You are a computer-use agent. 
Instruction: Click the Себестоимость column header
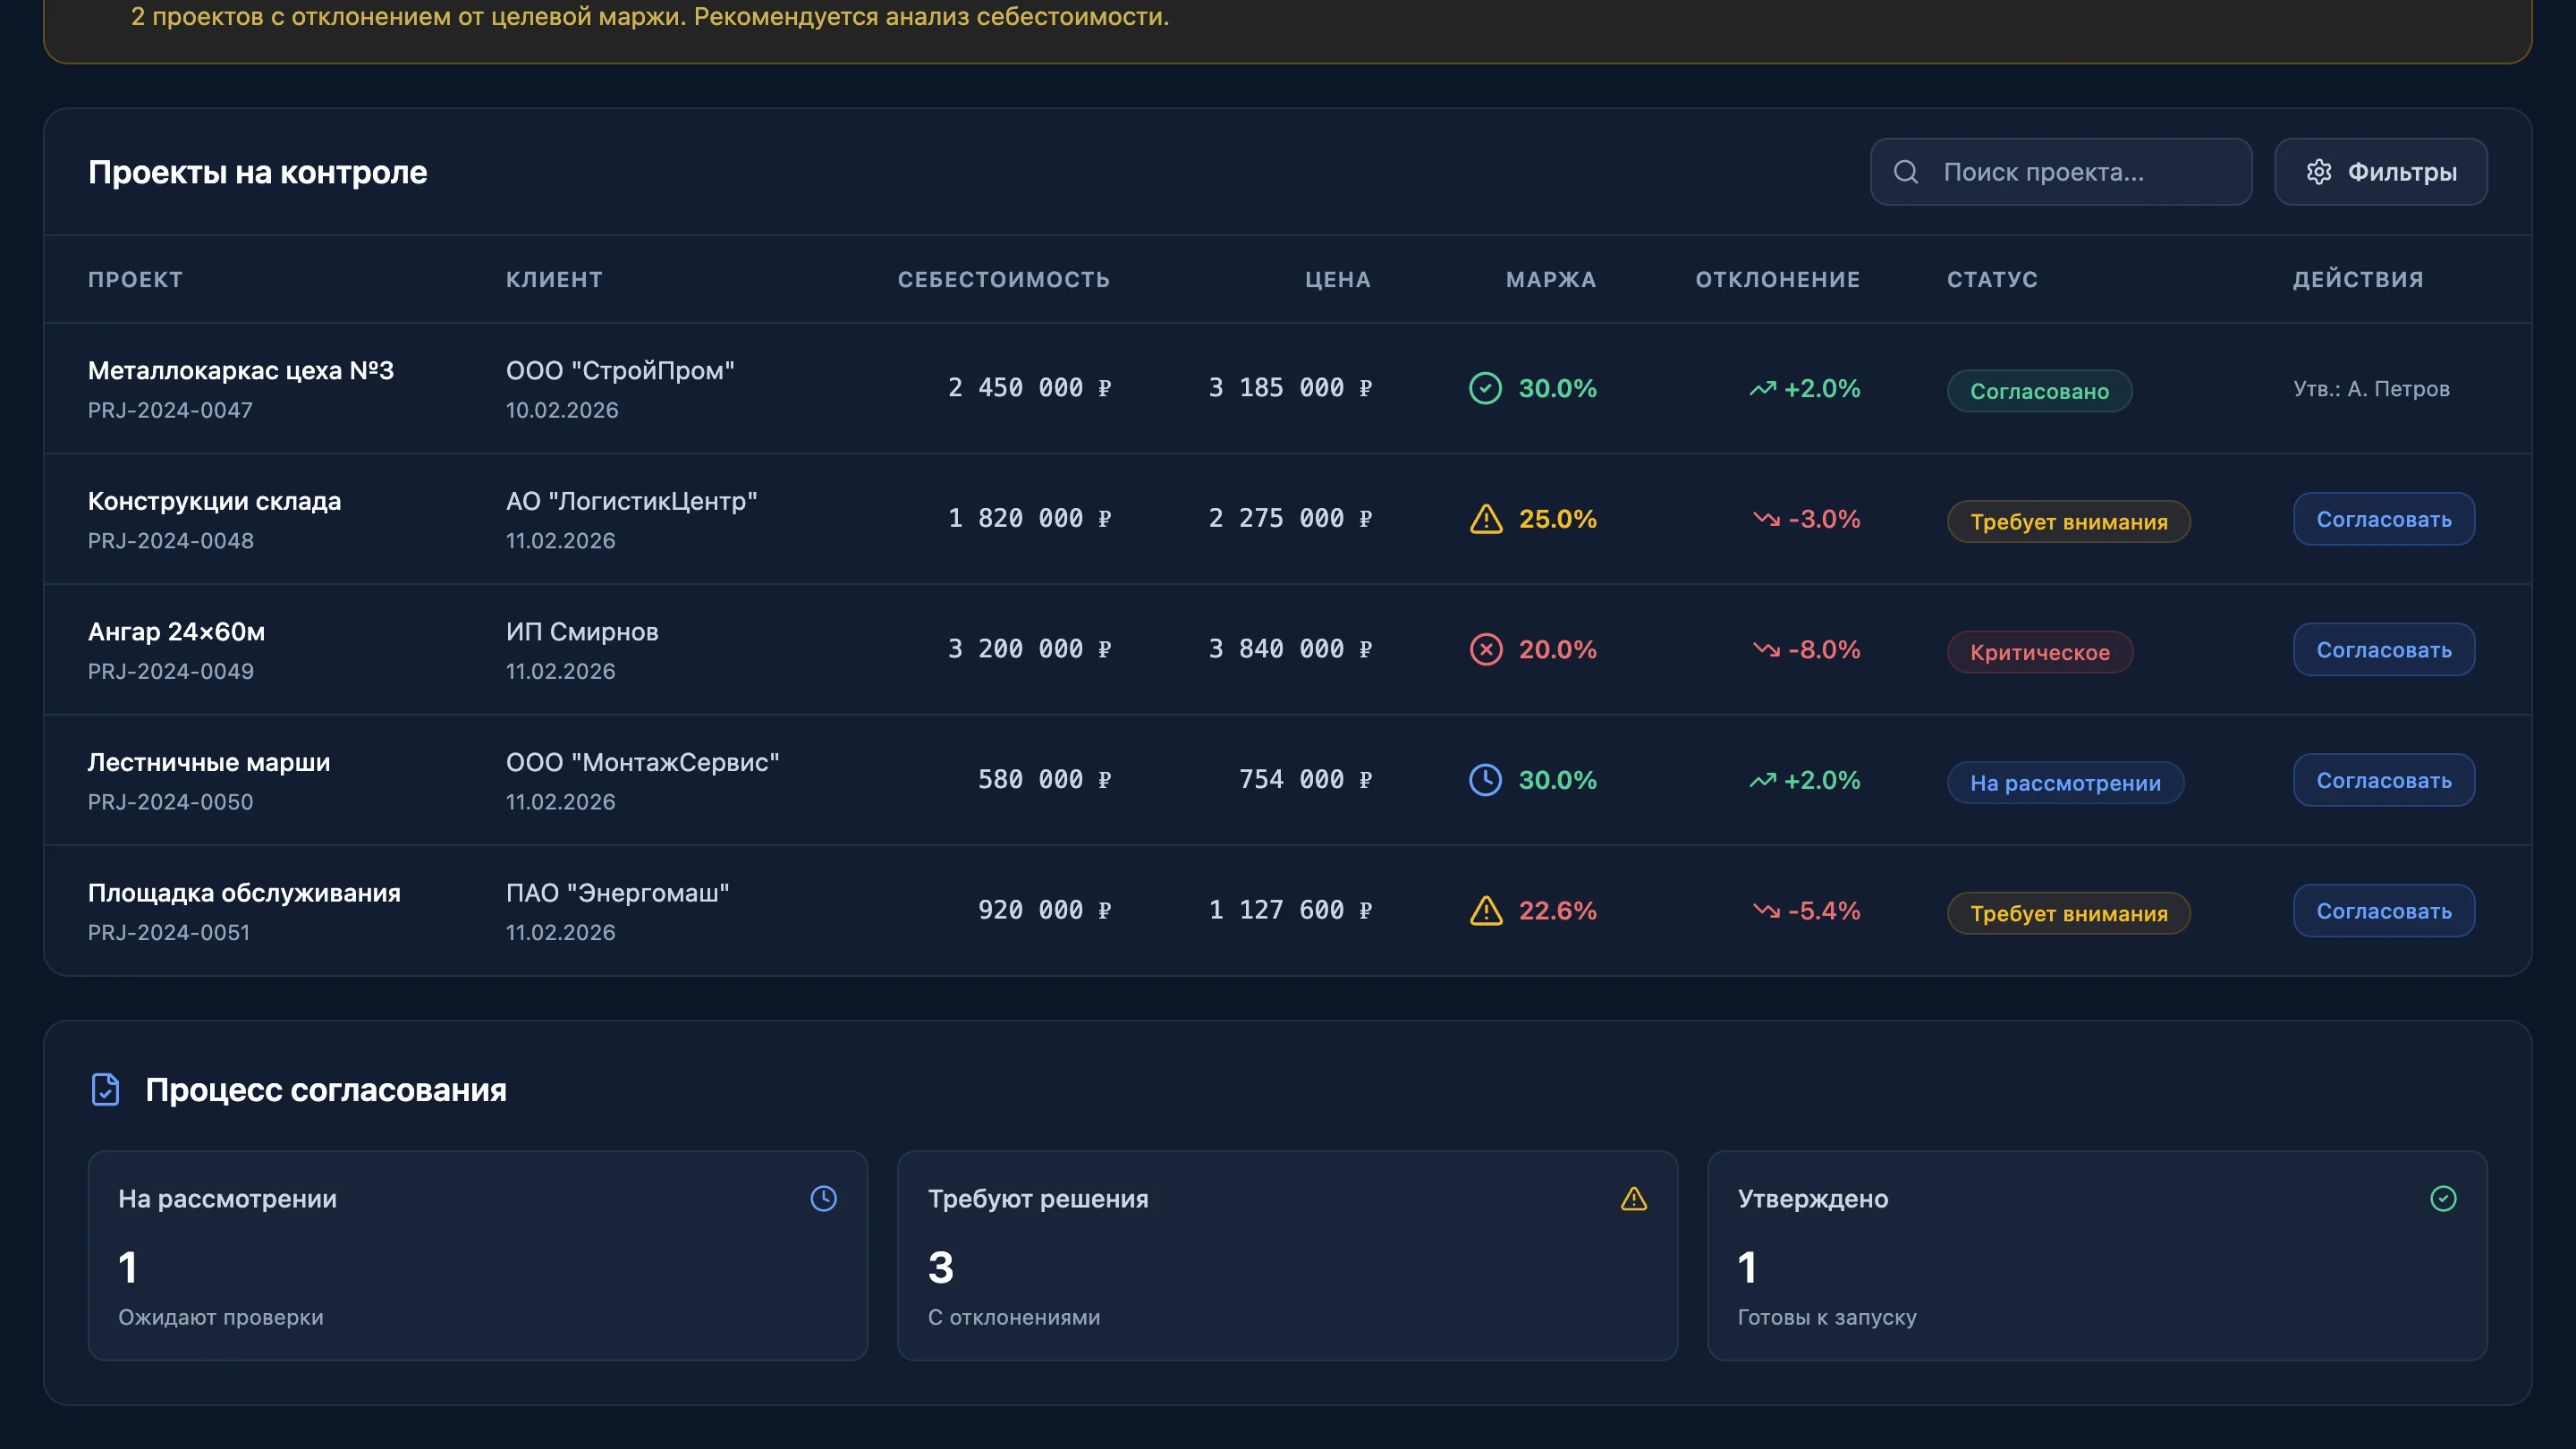[x=1003, y=280]
